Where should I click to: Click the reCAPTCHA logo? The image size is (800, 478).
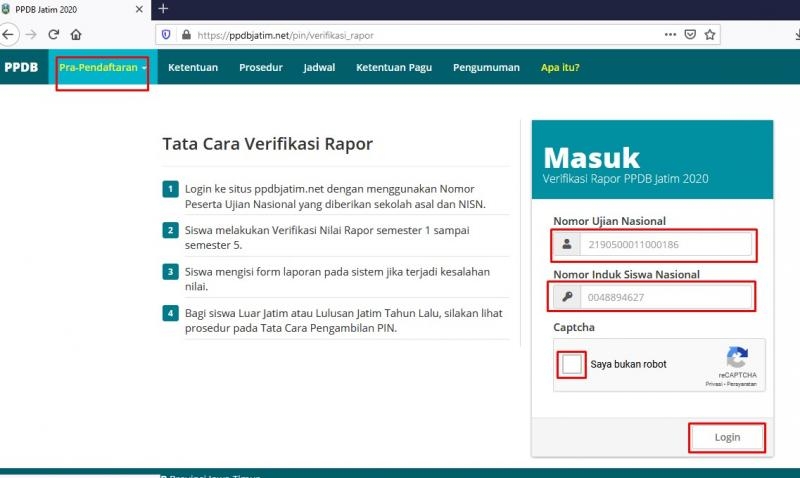click(x=737, y=357)
